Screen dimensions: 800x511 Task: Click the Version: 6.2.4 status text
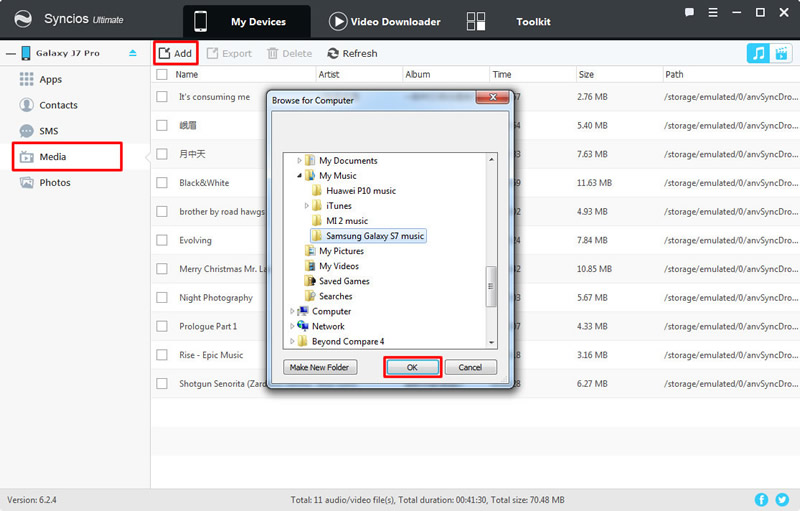(x=32, y=500)
